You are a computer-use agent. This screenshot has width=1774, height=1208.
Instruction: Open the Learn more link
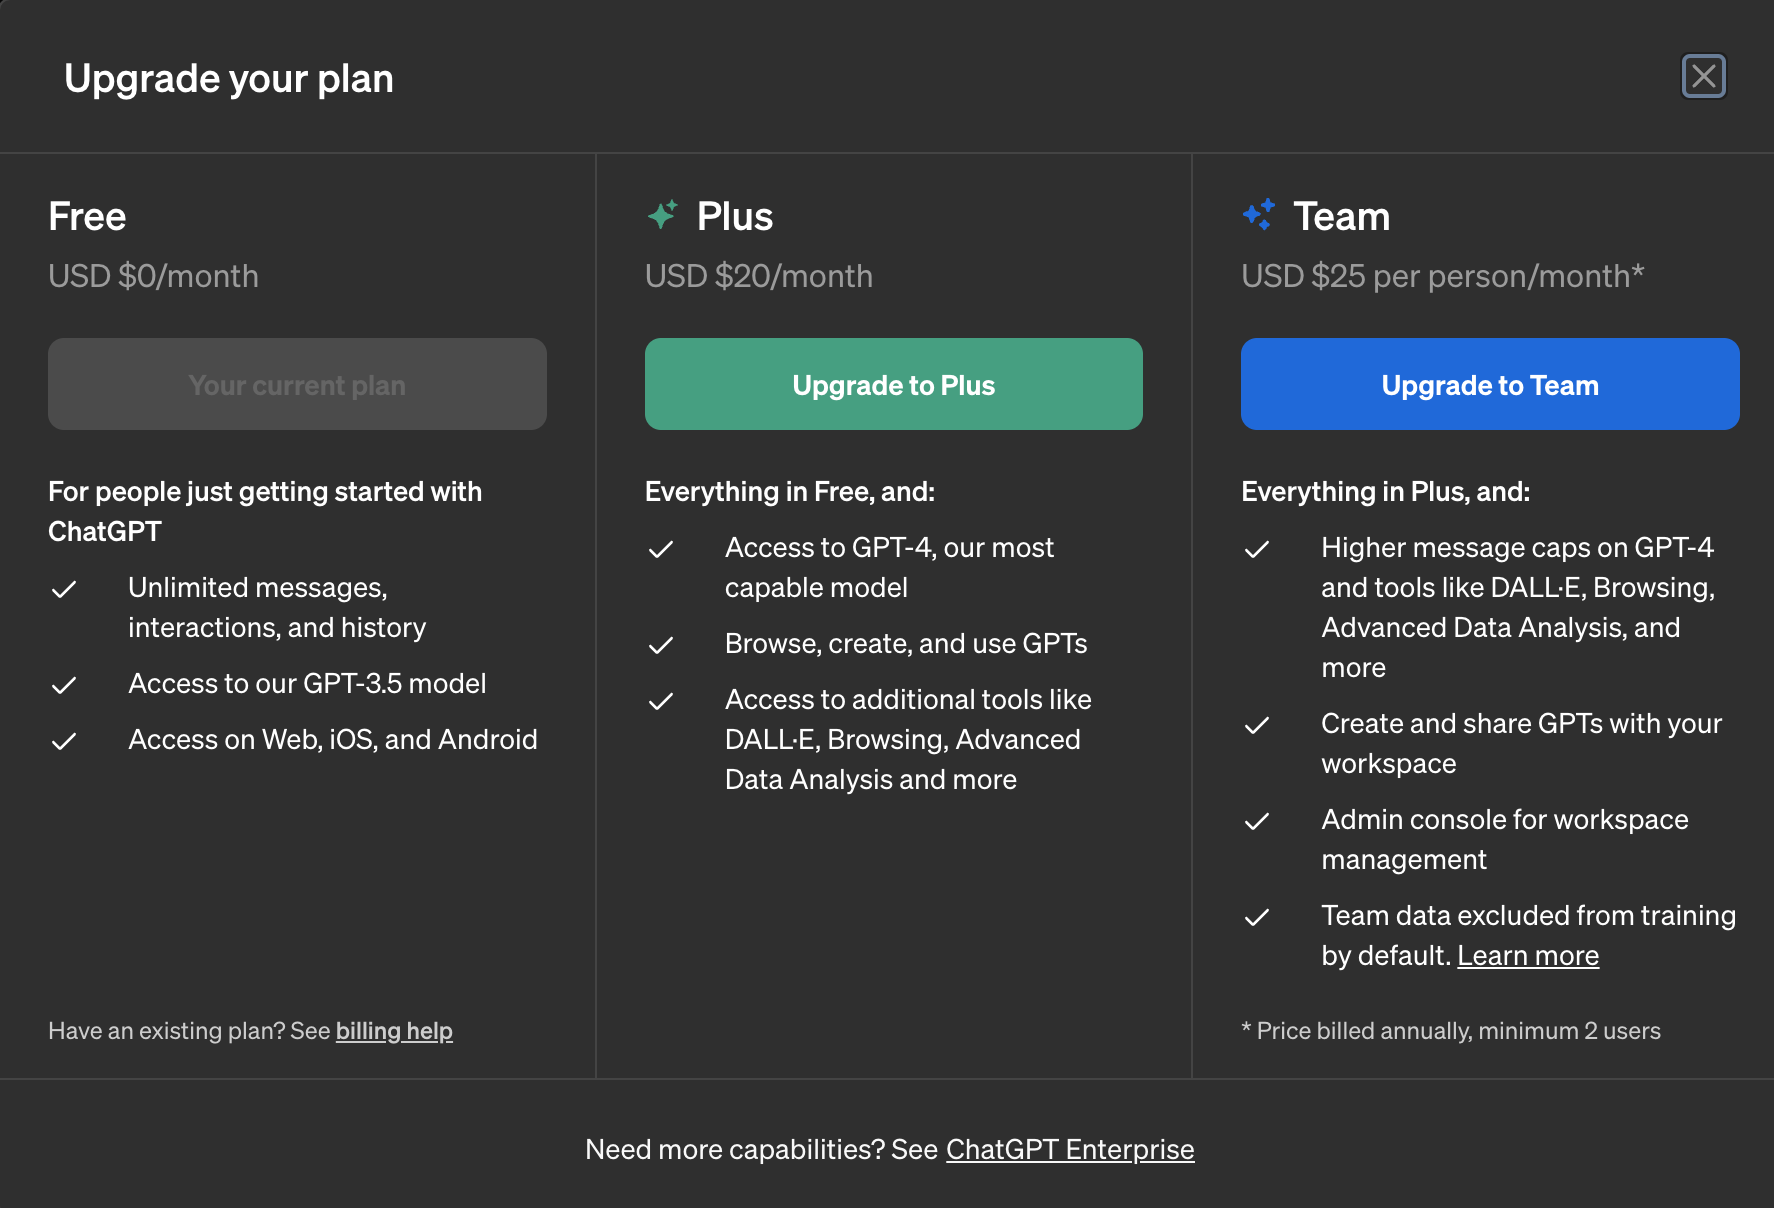point(1528,956)
